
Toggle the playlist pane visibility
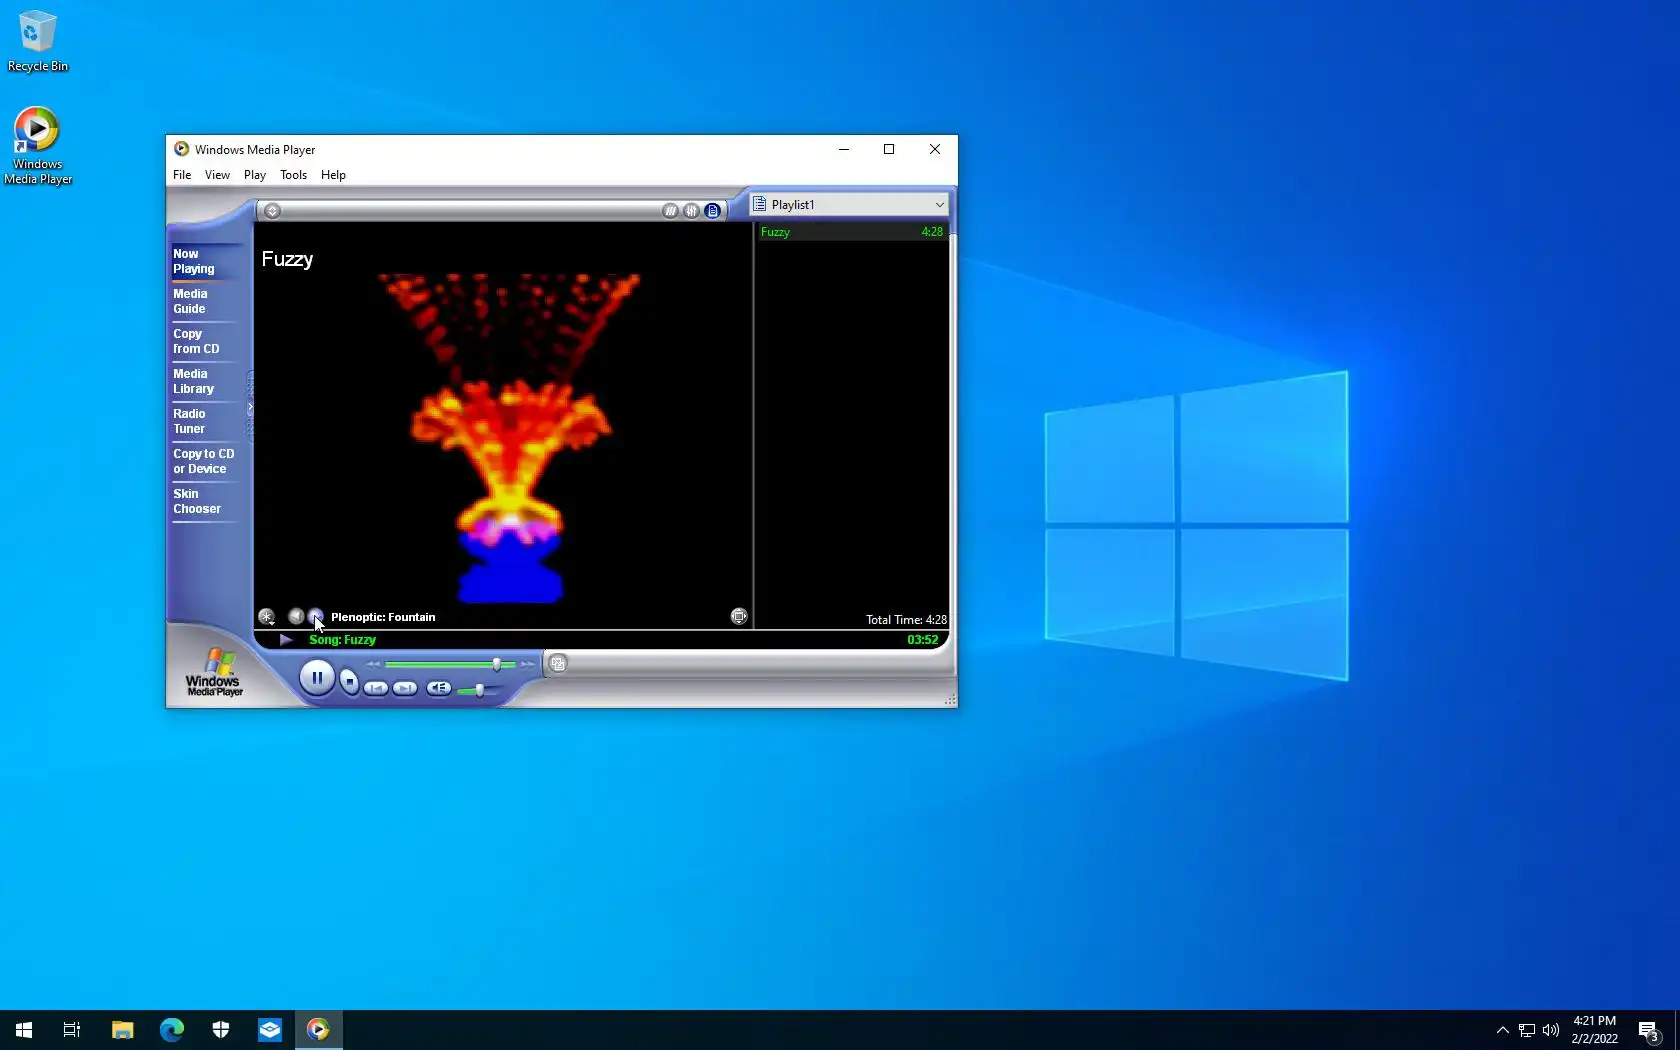click(712, 211)
